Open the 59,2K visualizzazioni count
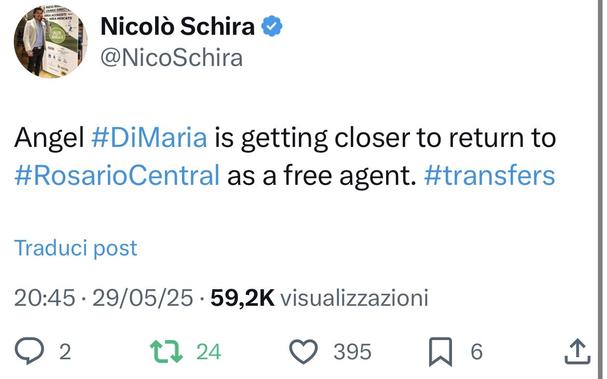This screenshot has height=379, width=607. (319, 298)
